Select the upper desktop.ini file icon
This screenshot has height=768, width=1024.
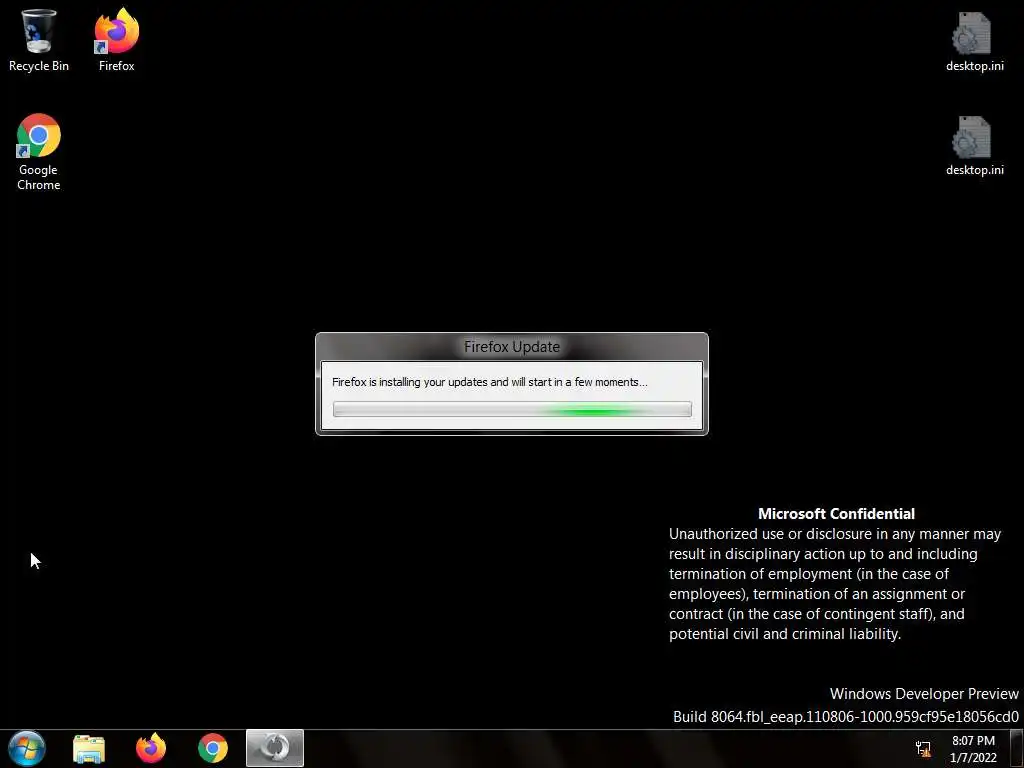pos(974,40)
